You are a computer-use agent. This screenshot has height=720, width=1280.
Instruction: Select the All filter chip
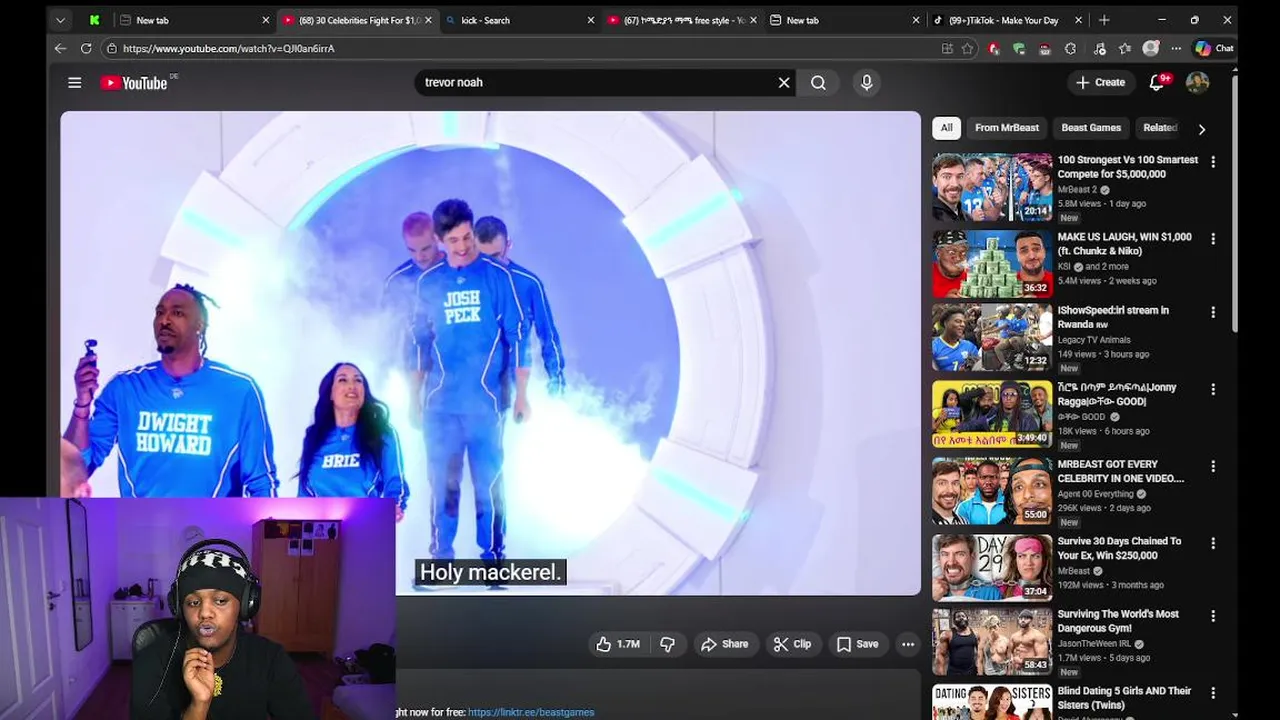946,128
